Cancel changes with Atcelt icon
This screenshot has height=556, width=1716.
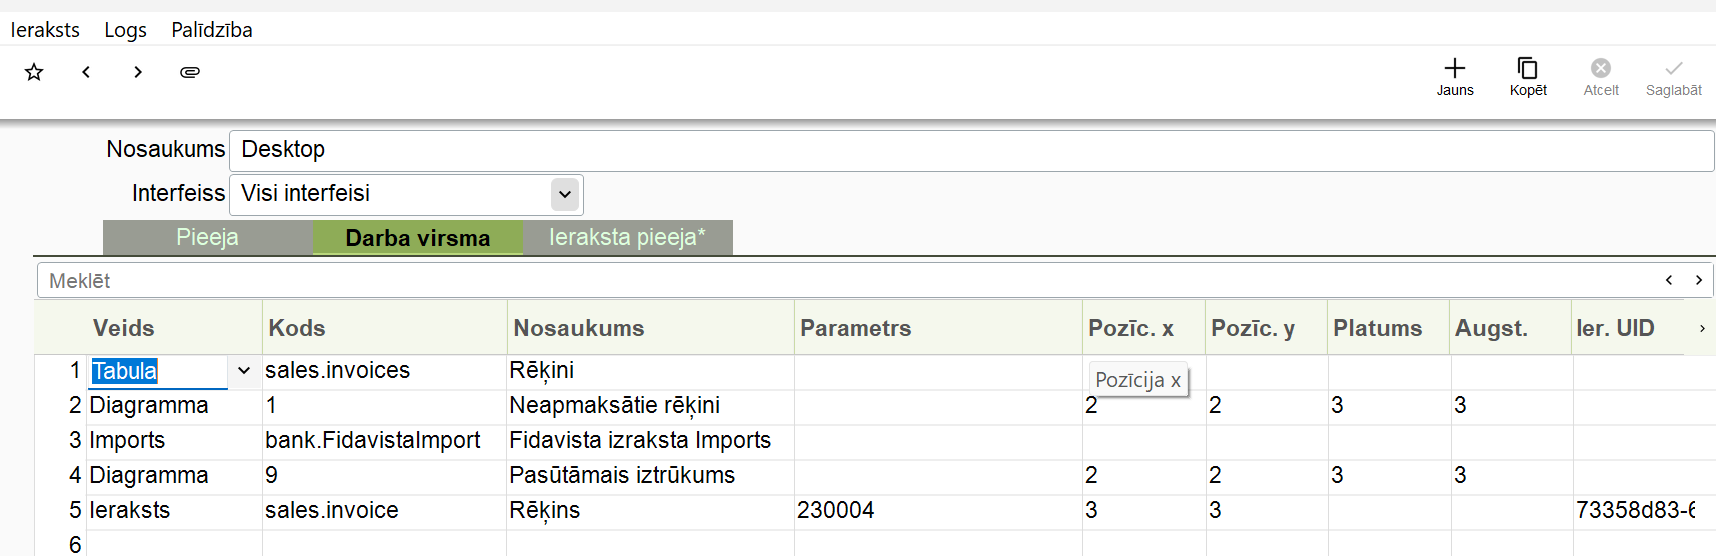click(1601, 76)
